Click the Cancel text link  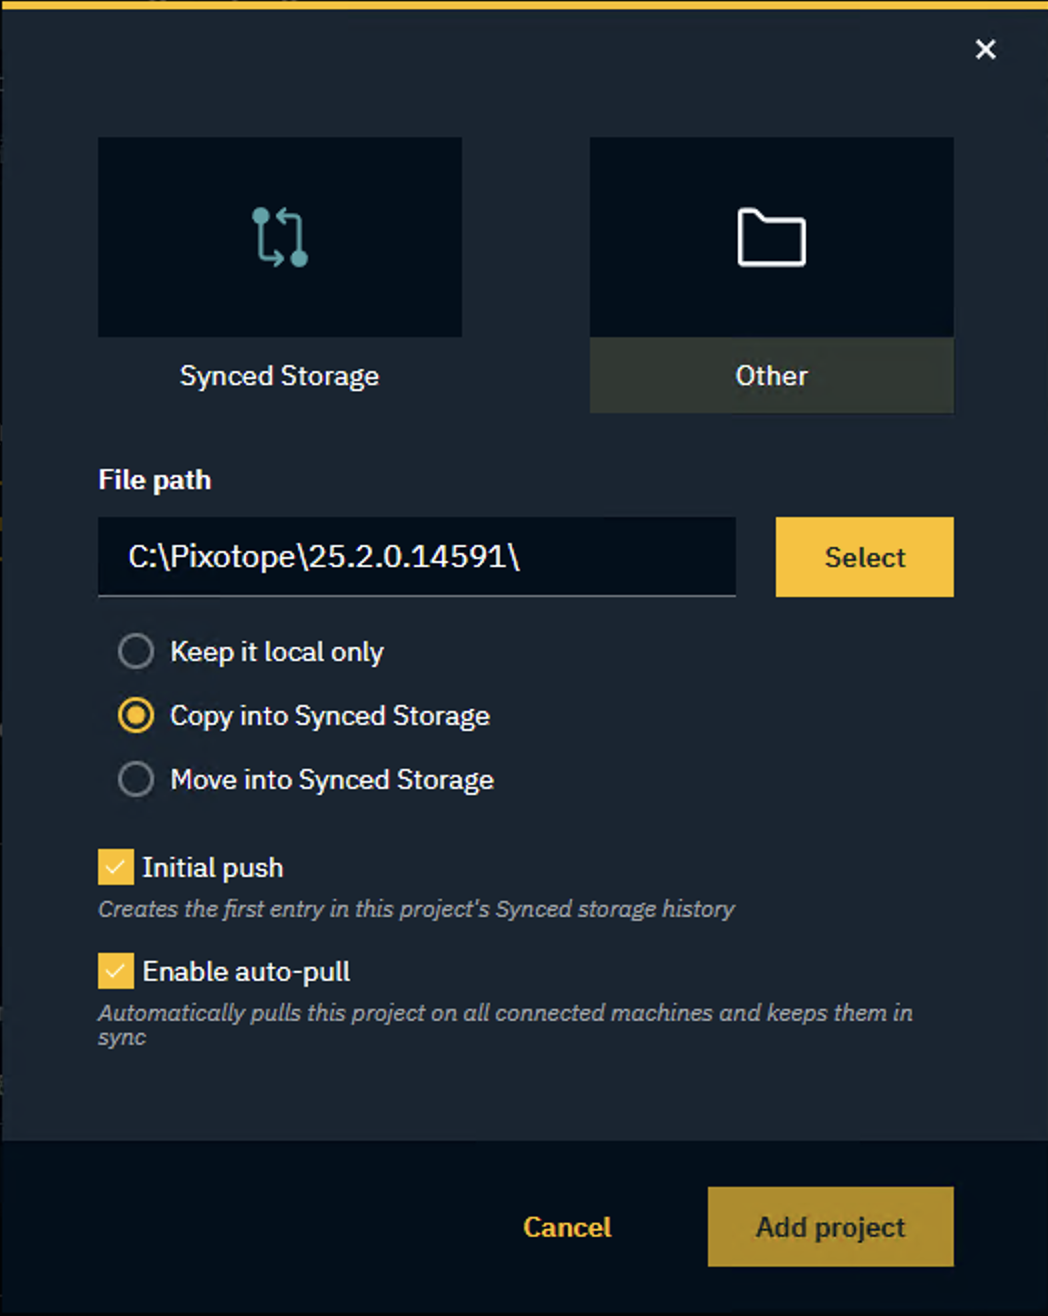pyautogui.click(x=566, y=1227)
